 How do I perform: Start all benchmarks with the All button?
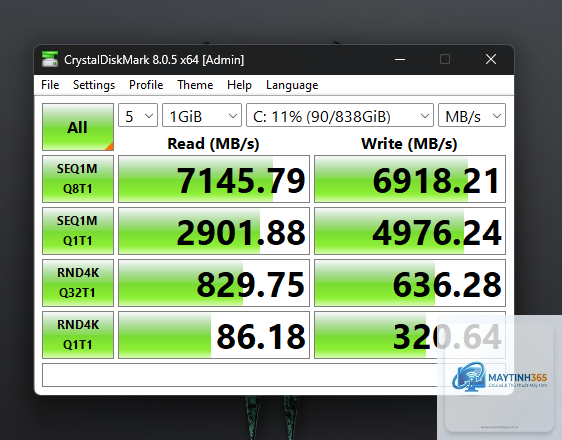[78, 127]
